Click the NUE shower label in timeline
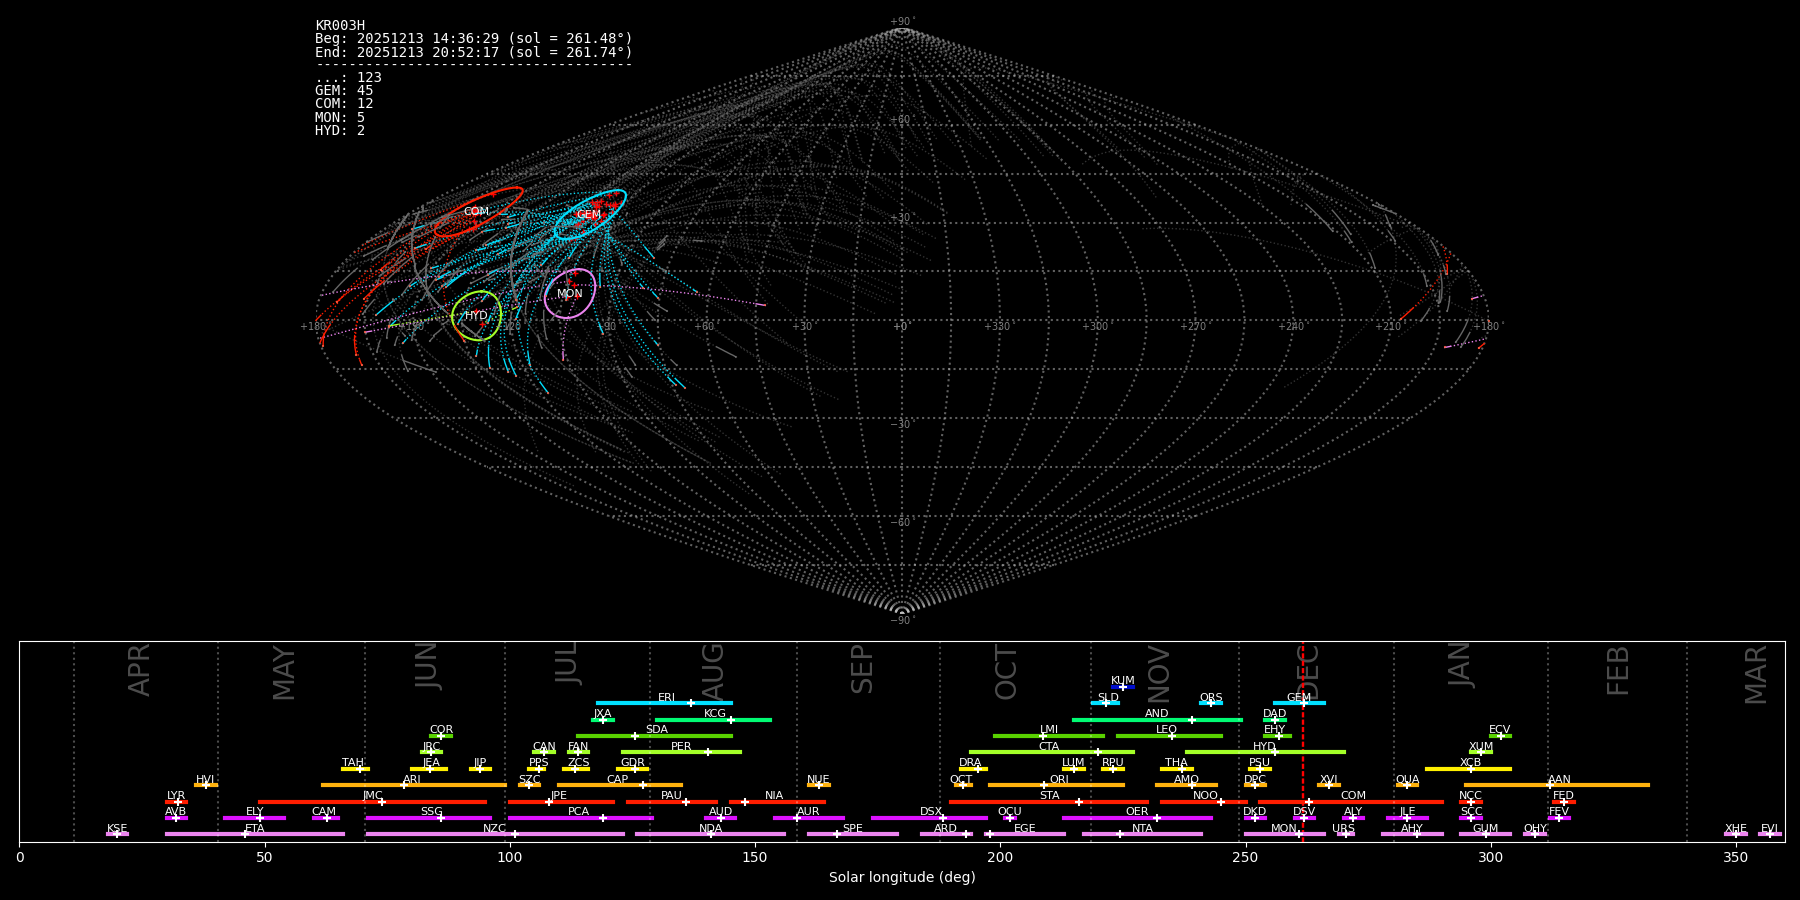Image resolution: width=1800 pixels, height=900 pixels. coord(818,780)
